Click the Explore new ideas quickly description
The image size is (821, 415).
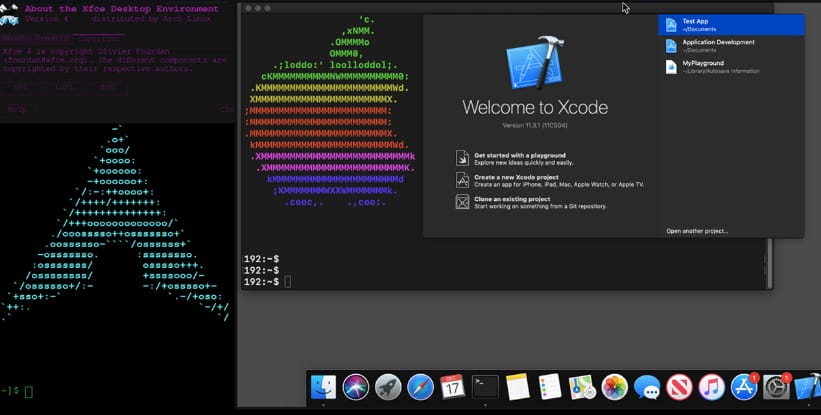[x=524, y=163]
